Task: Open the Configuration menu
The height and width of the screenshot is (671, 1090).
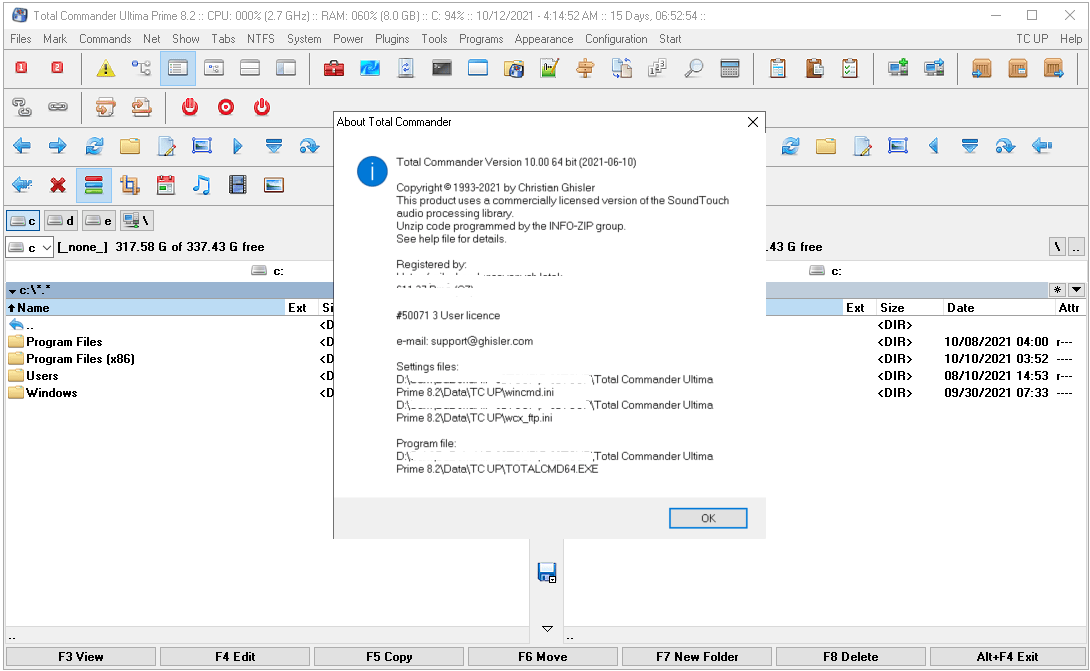Action: point(616,39)
